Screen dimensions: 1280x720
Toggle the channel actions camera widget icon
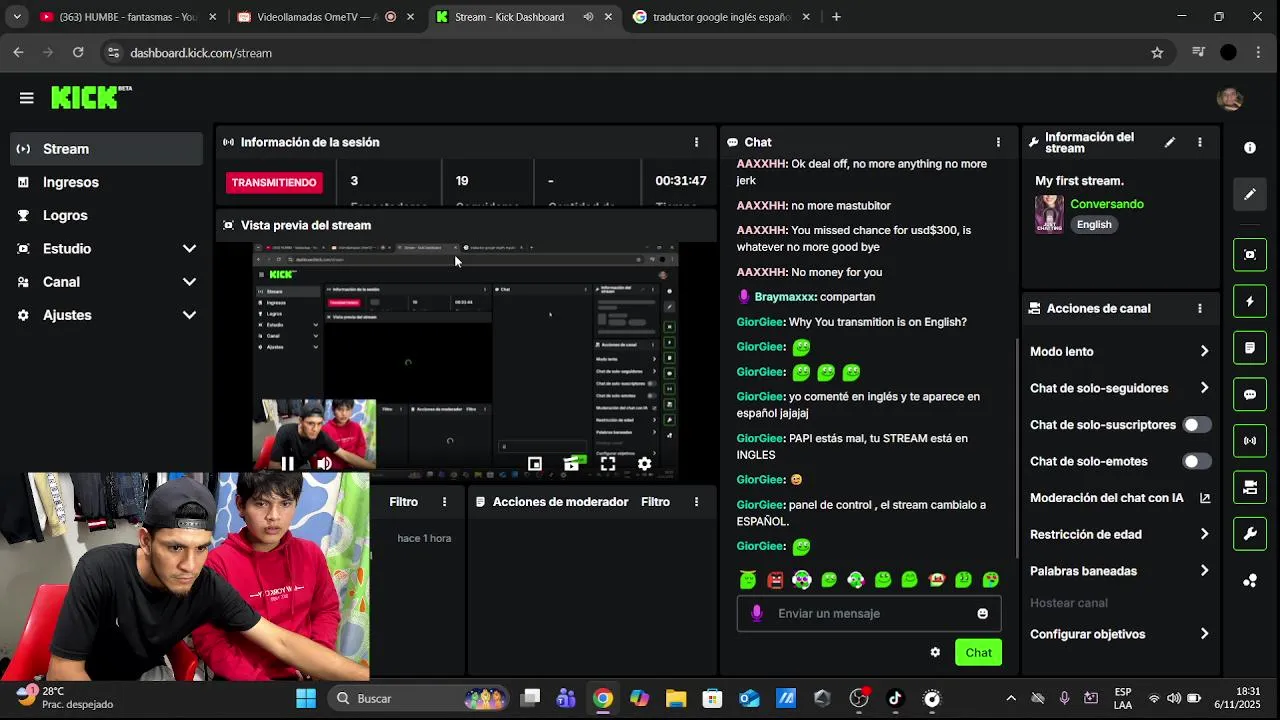(x=1250, y=487)
